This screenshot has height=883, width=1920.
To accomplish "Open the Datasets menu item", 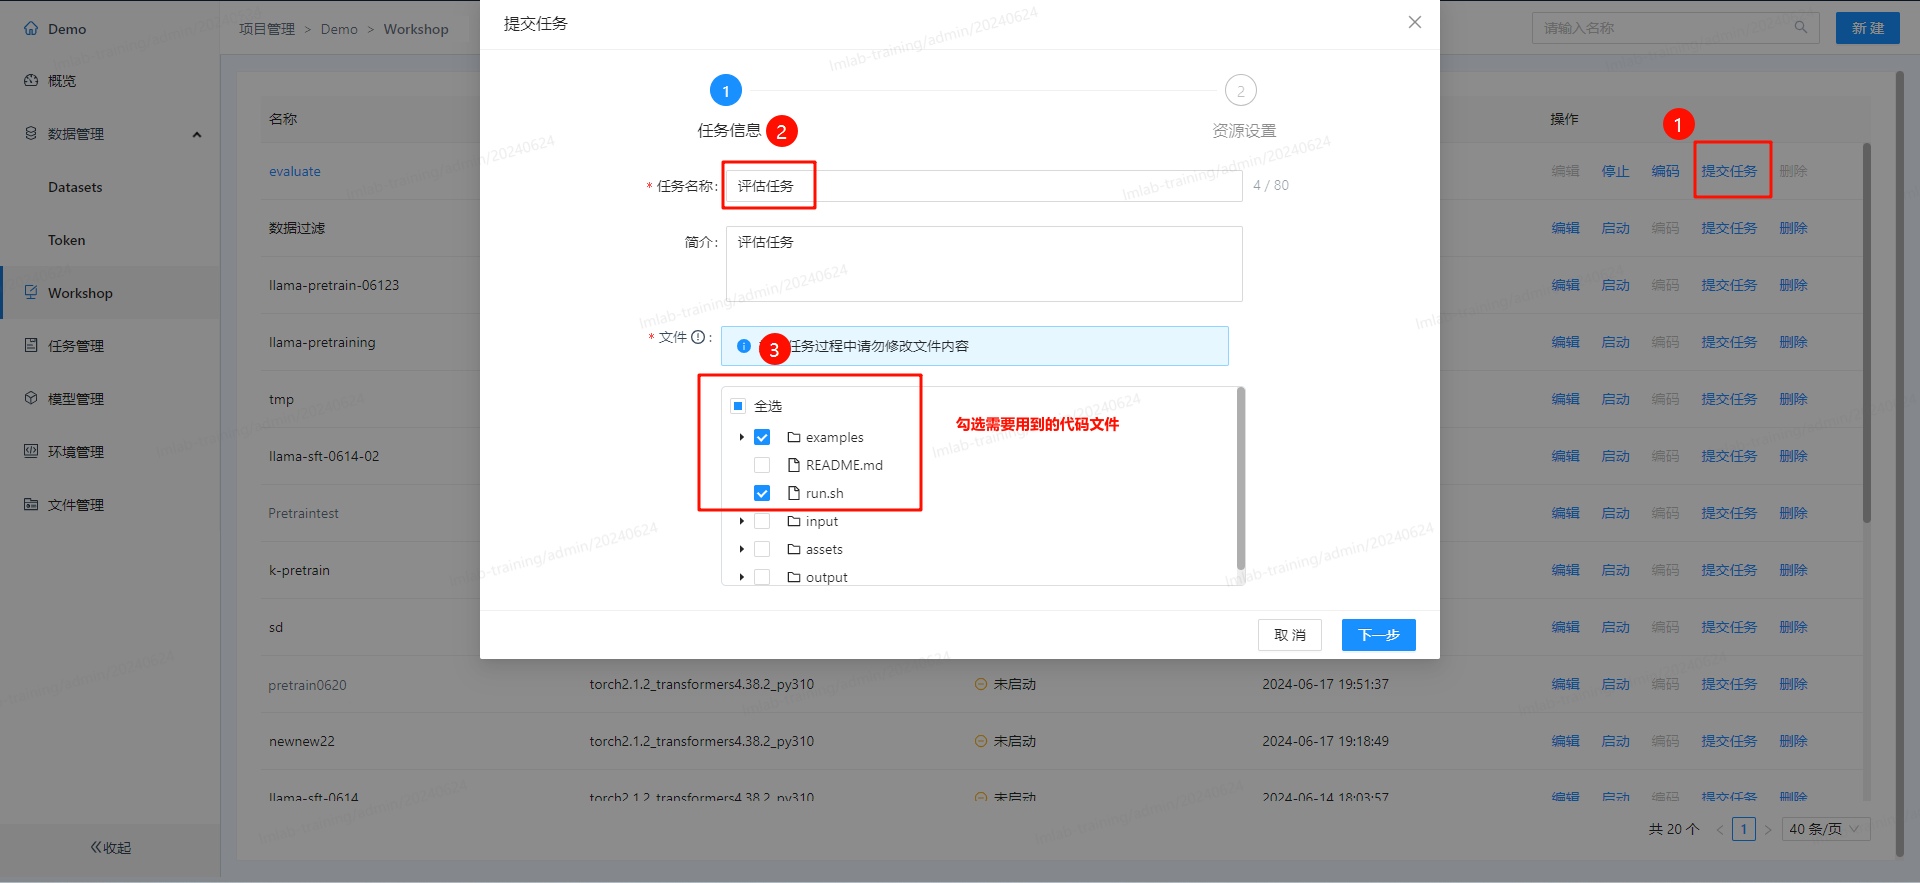I will coord(75,187).
